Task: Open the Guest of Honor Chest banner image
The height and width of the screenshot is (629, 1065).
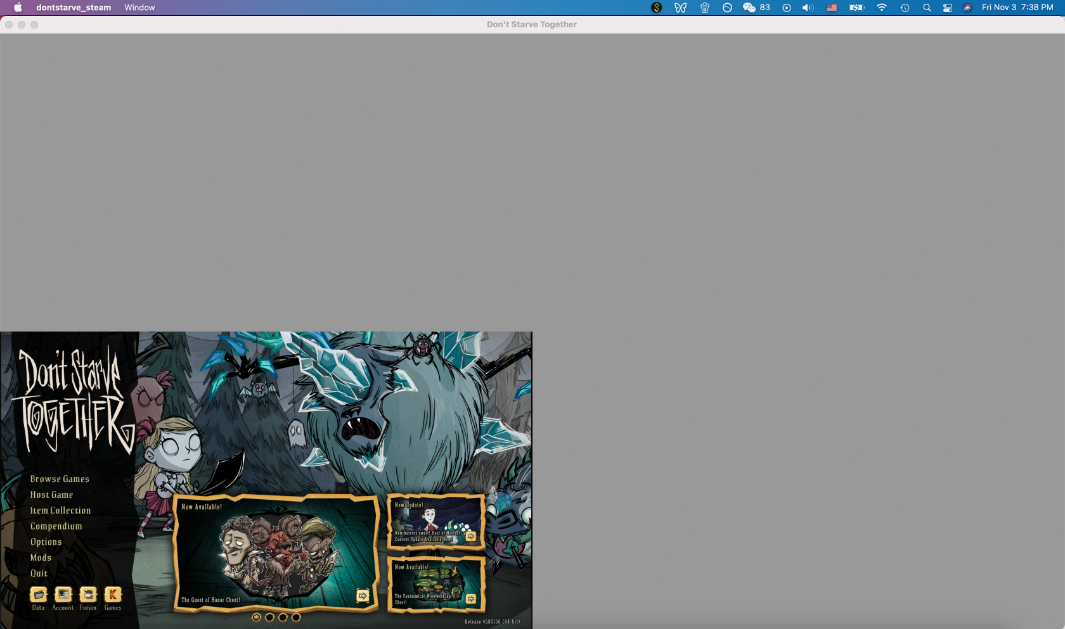Action: pyautogui.click(x=276, y=552)
